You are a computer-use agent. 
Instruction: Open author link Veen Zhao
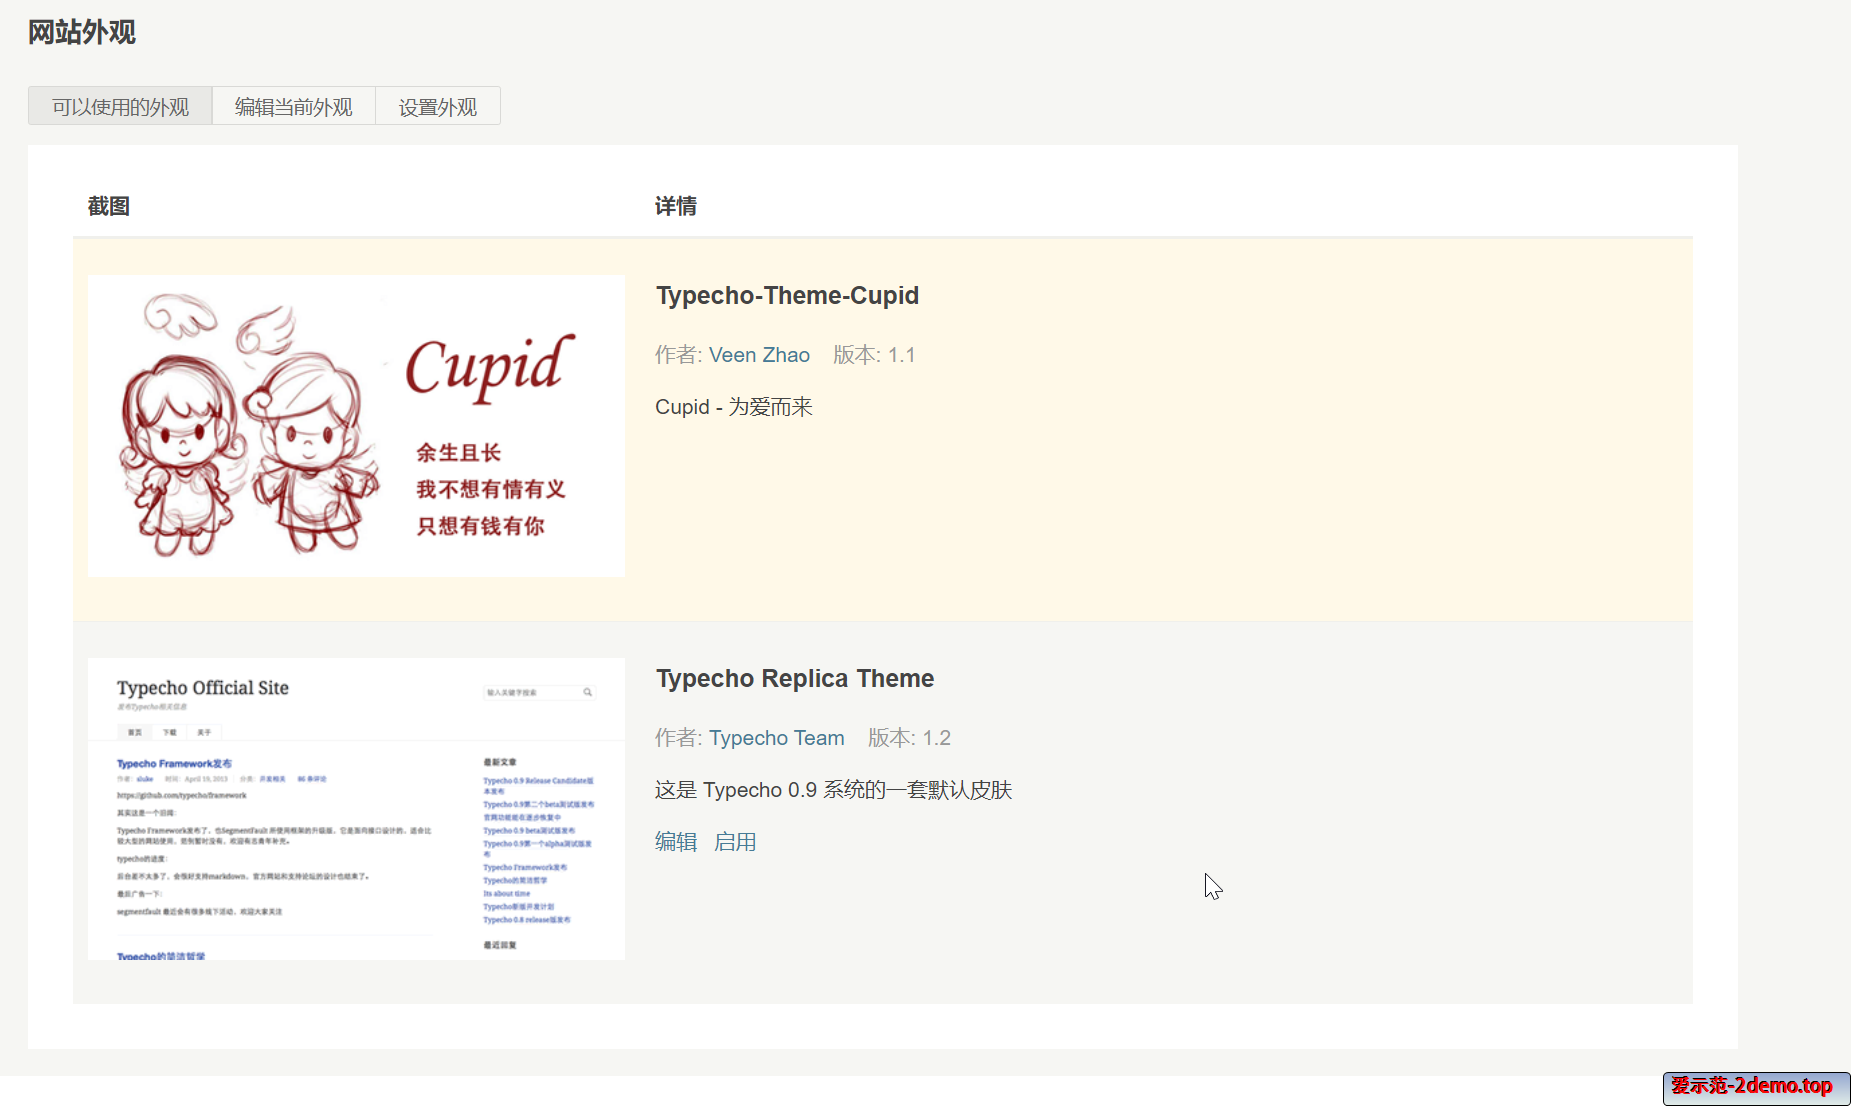(759, 355)
